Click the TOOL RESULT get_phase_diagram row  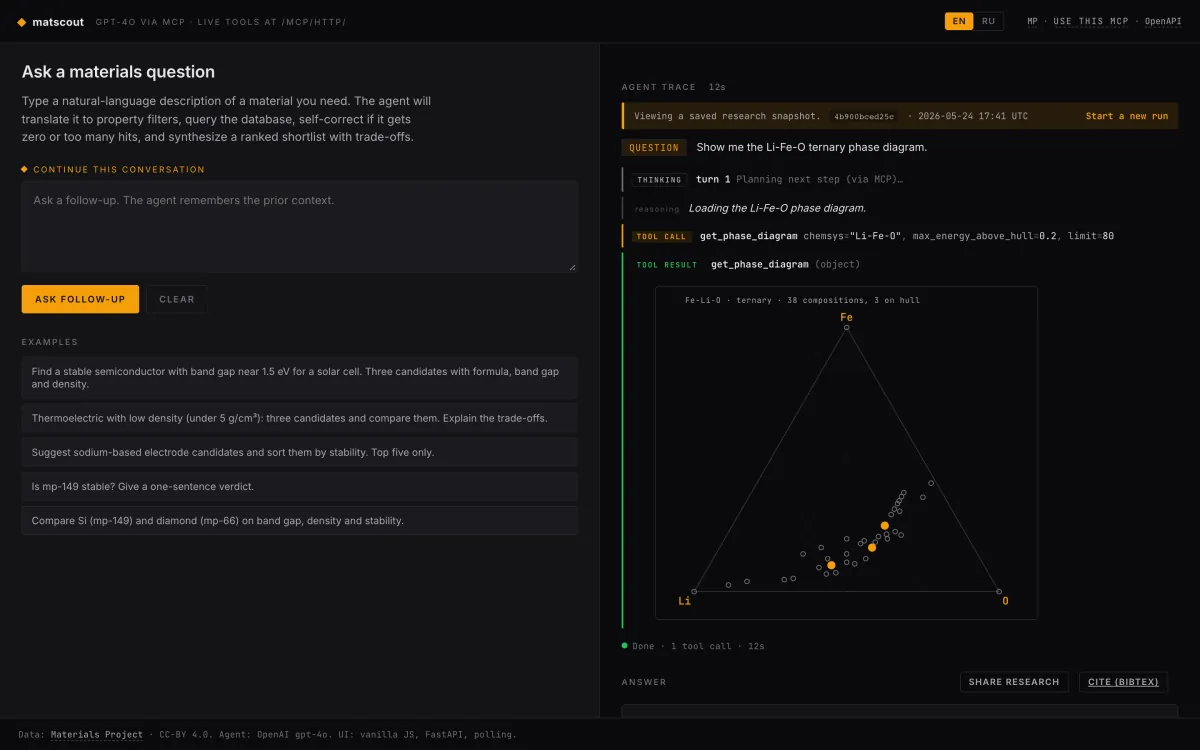point(900,264)
